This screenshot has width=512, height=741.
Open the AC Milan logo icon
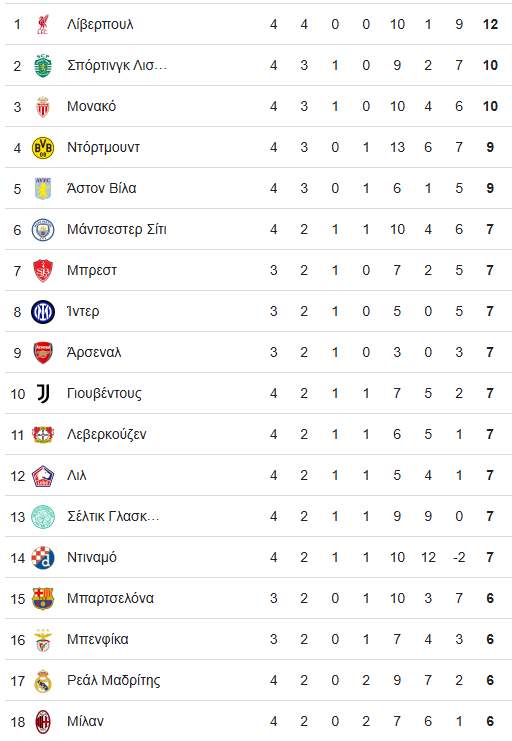pyautogui.click(x=43, y=722)
